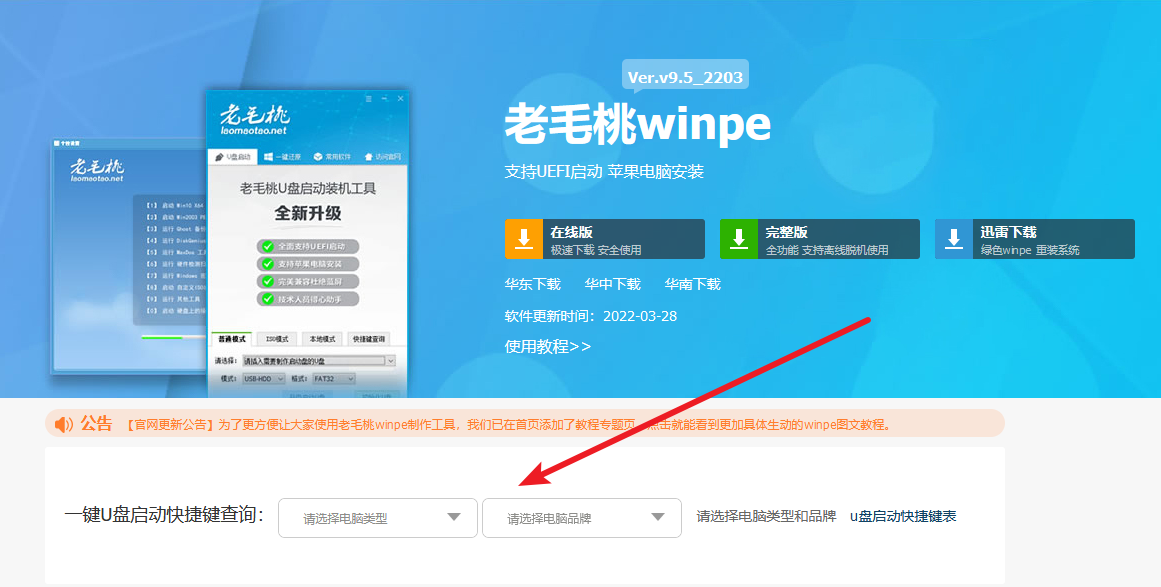Image resolution: width=1161 pixels, height=587 pixels.
Task: Click the orange 在线版 download icon
Action: click(x=523, y=239)
